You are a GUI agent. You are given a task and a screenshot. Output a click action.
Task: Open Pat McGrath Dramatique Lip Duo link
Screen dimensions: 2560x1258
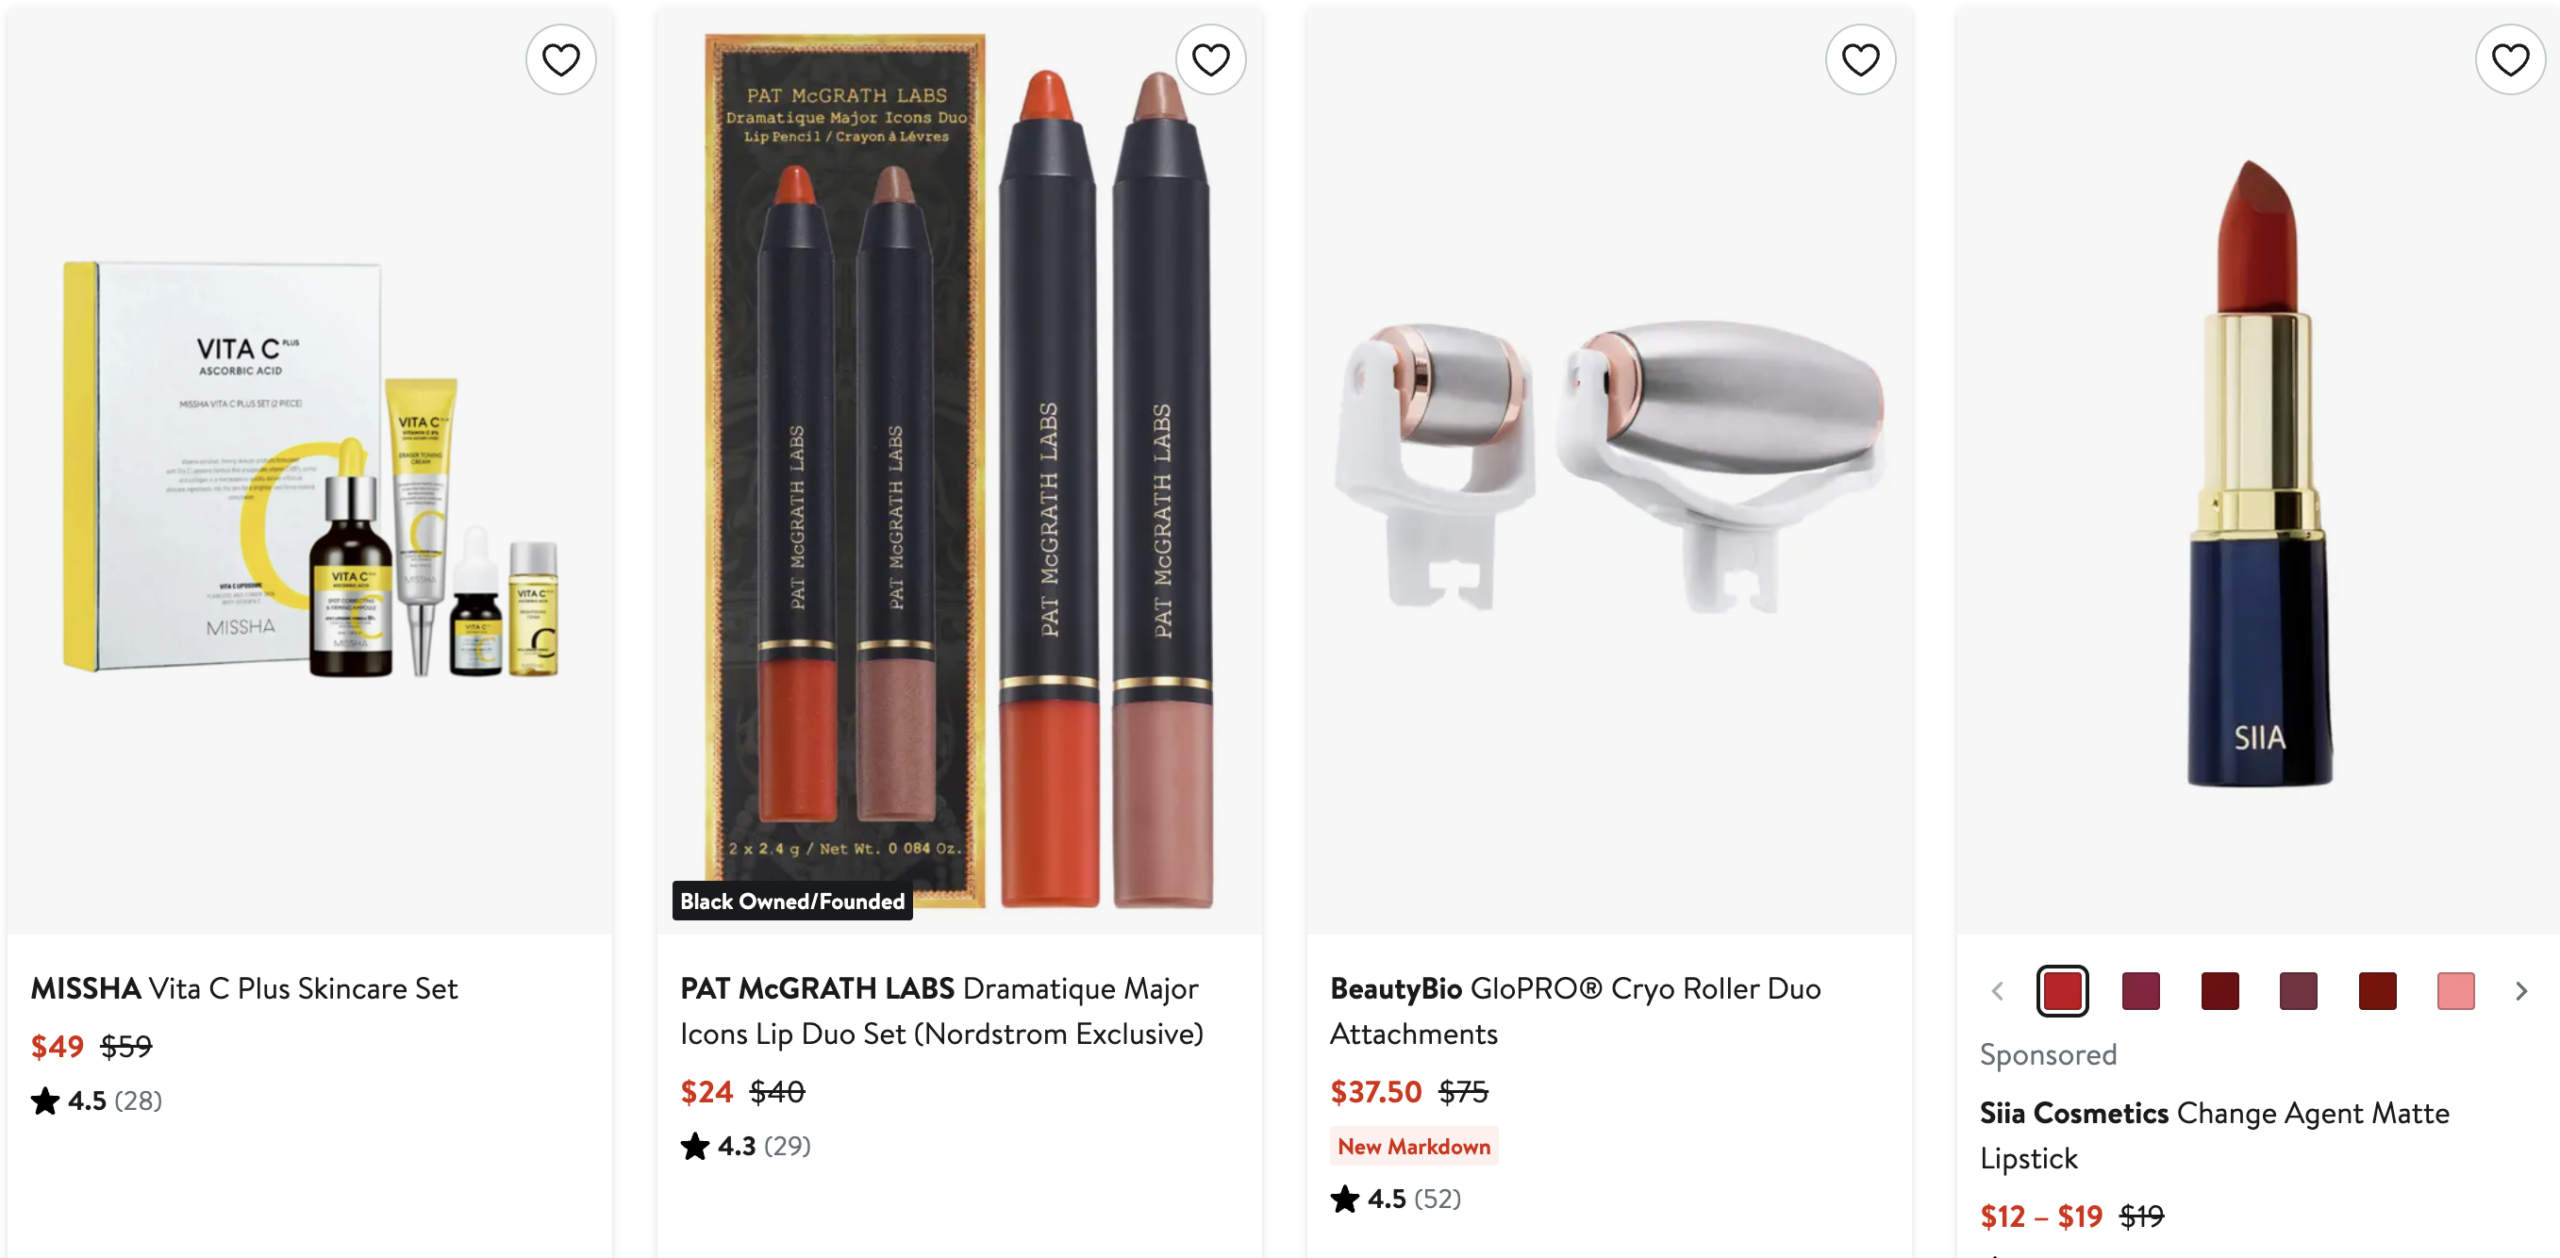[942, 1011]
